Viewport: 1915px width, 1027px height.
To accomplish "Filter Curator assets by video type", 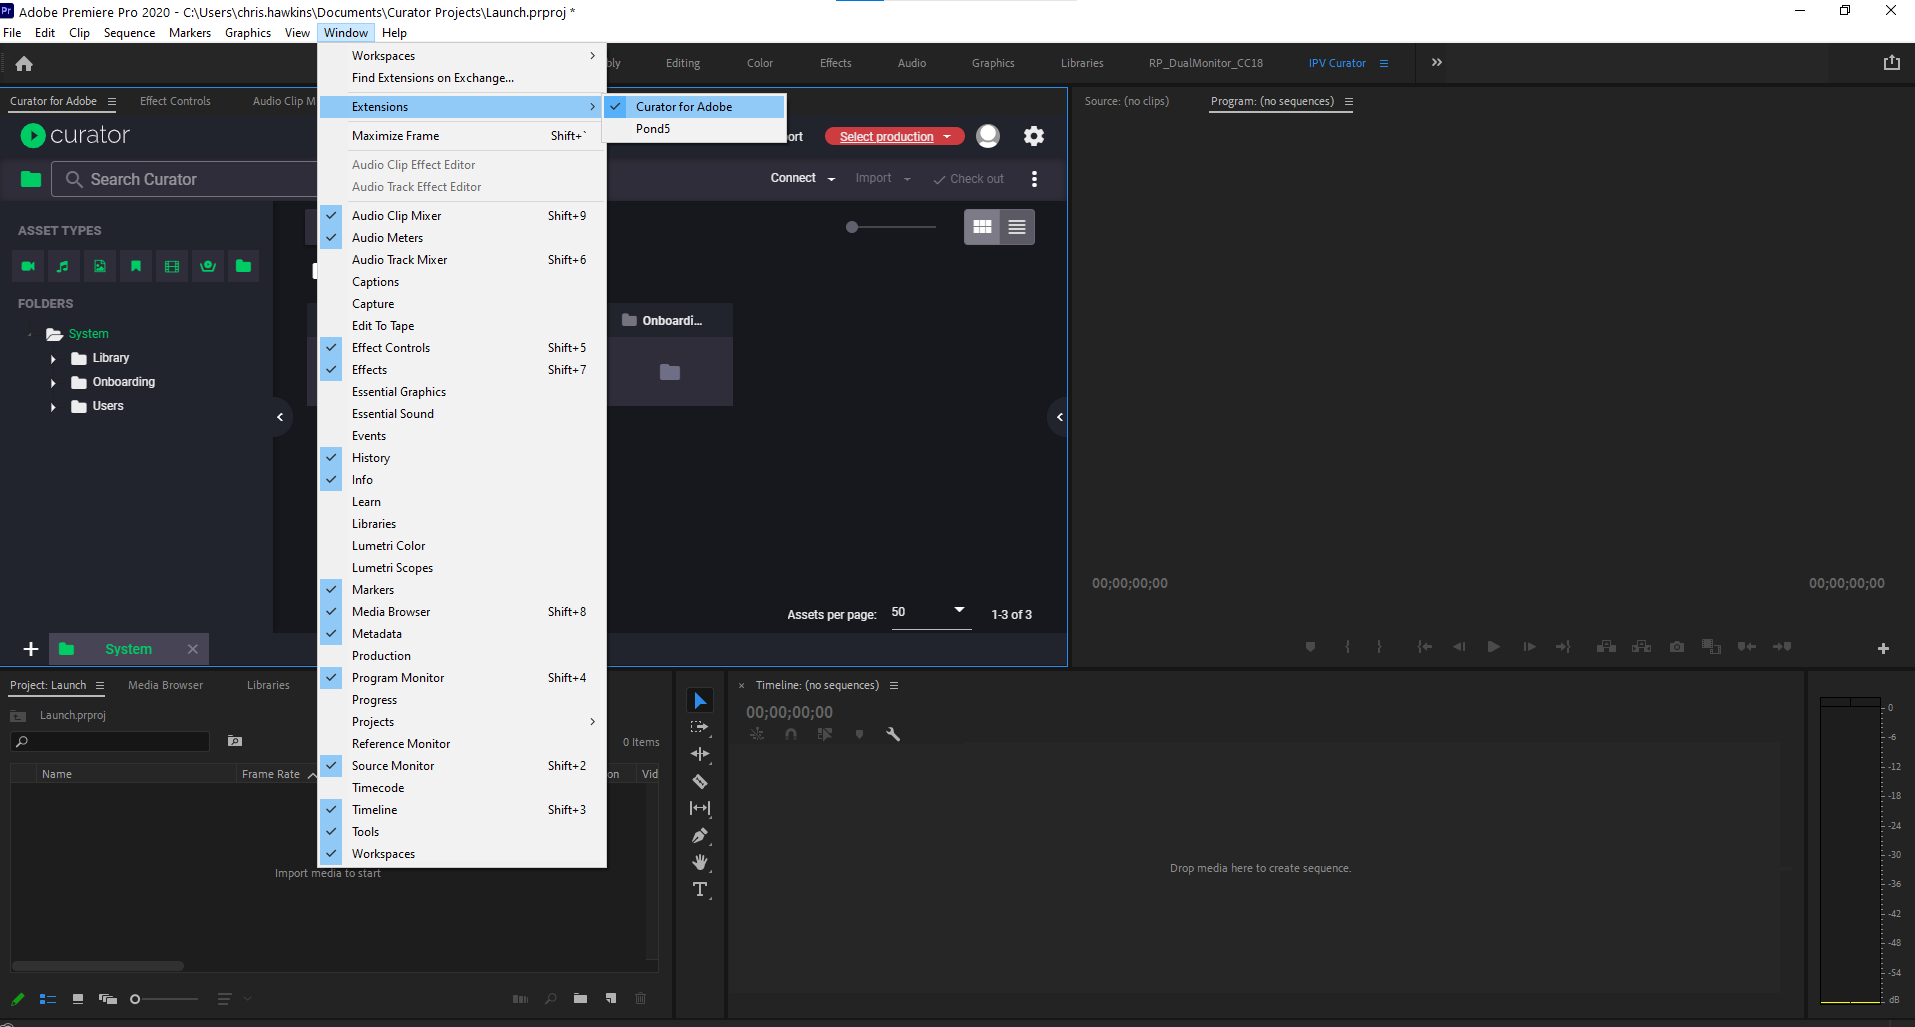I will (x=27, y=266).
